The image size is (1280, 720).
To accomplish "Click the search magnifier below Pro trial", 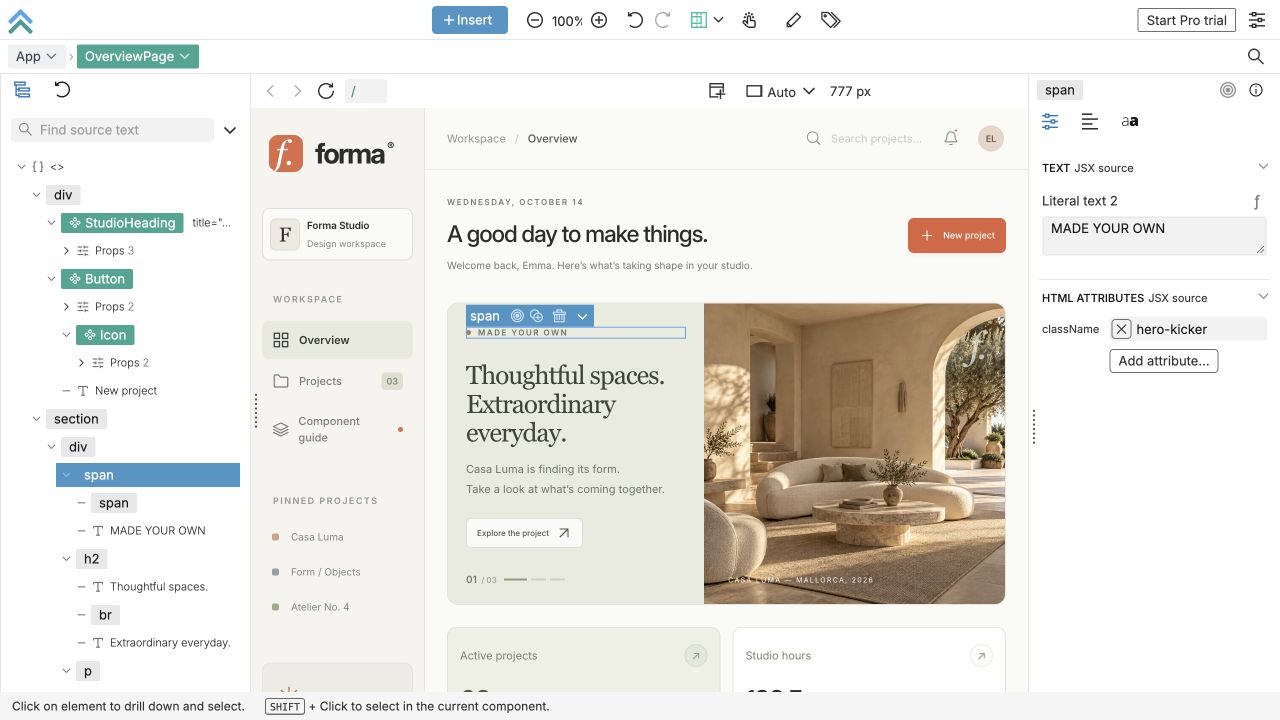I will [x=1256, y=57].
